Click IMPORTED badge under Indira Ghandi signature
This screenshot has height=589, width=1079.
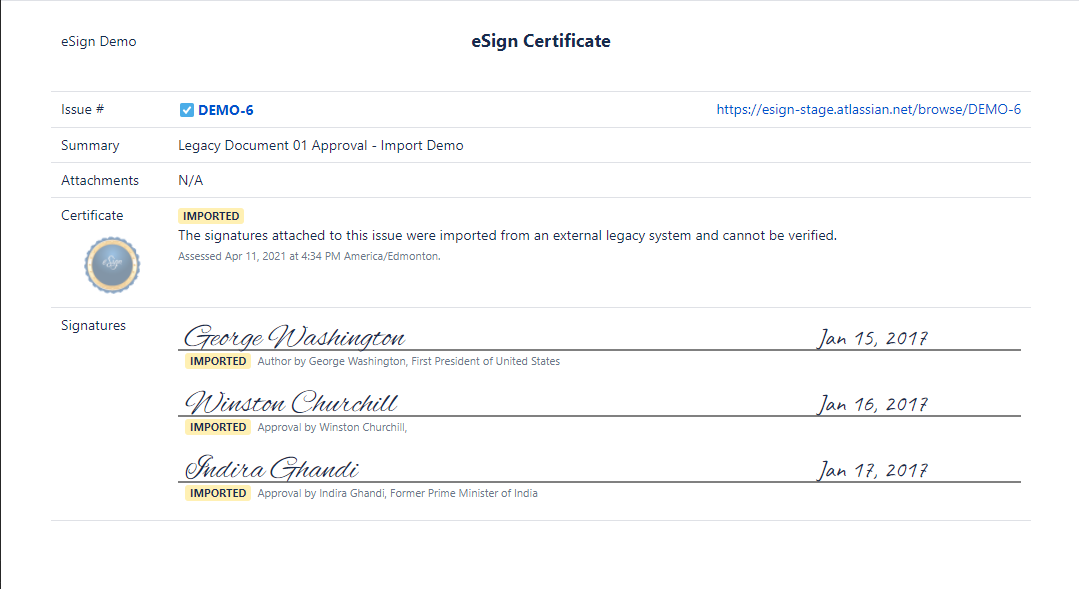[218, 493]
